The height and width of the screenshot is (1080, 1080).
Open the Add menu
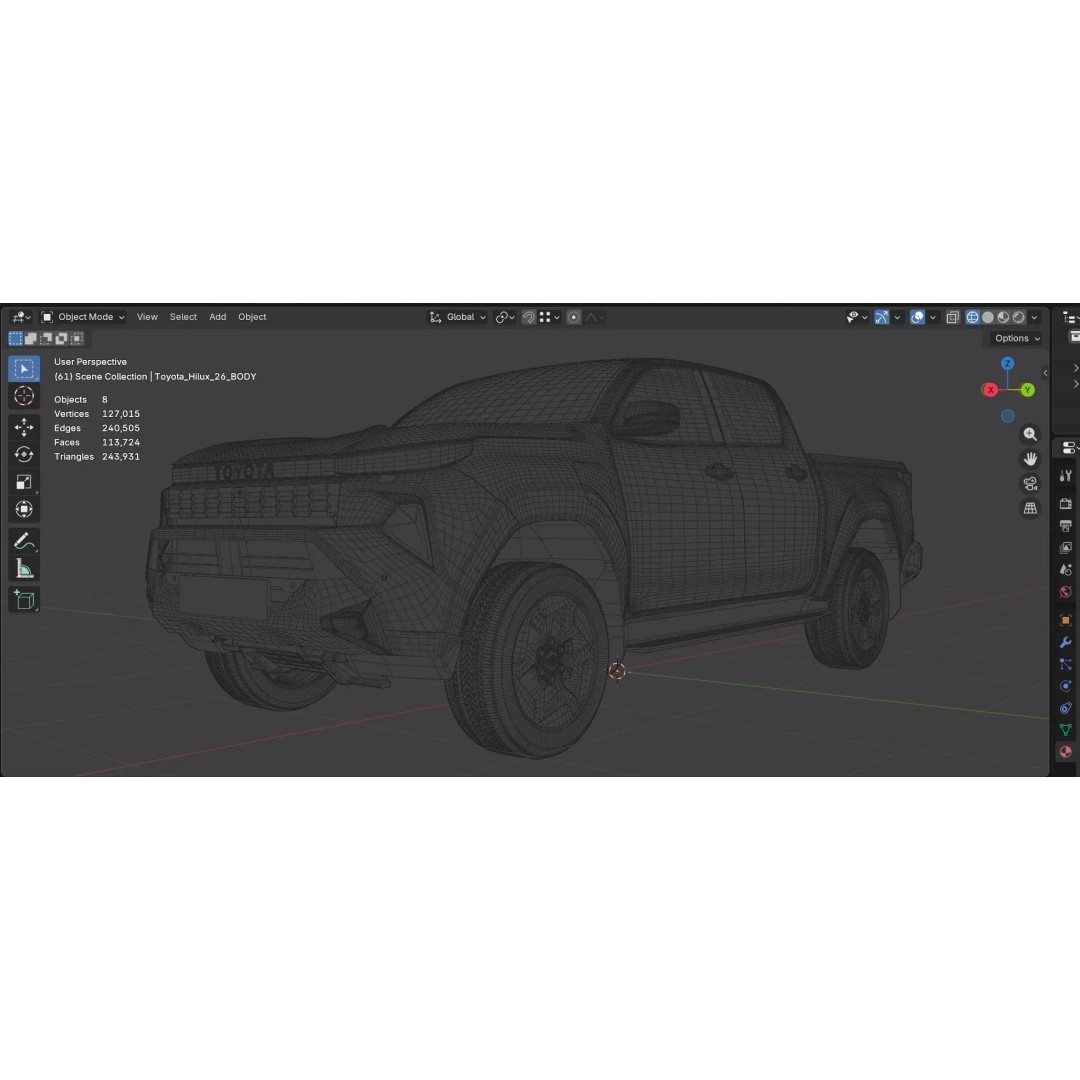[x=218, y=317]
